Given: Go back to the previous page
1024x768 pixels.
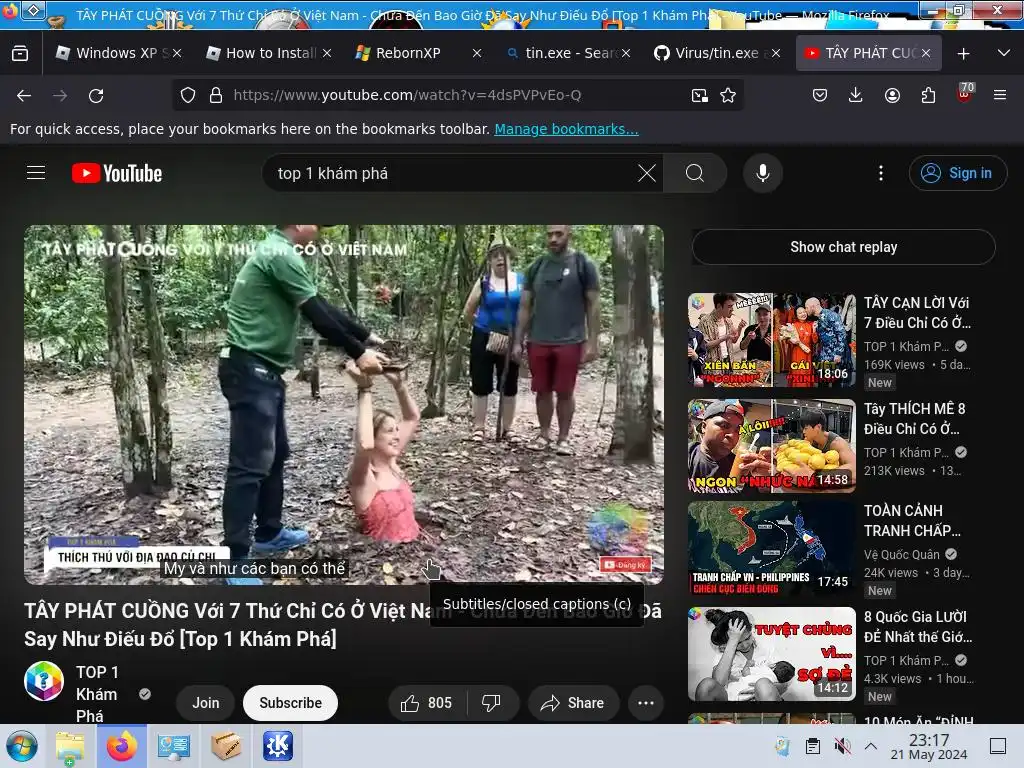Looking at the screenshot, I should point(24,95).
